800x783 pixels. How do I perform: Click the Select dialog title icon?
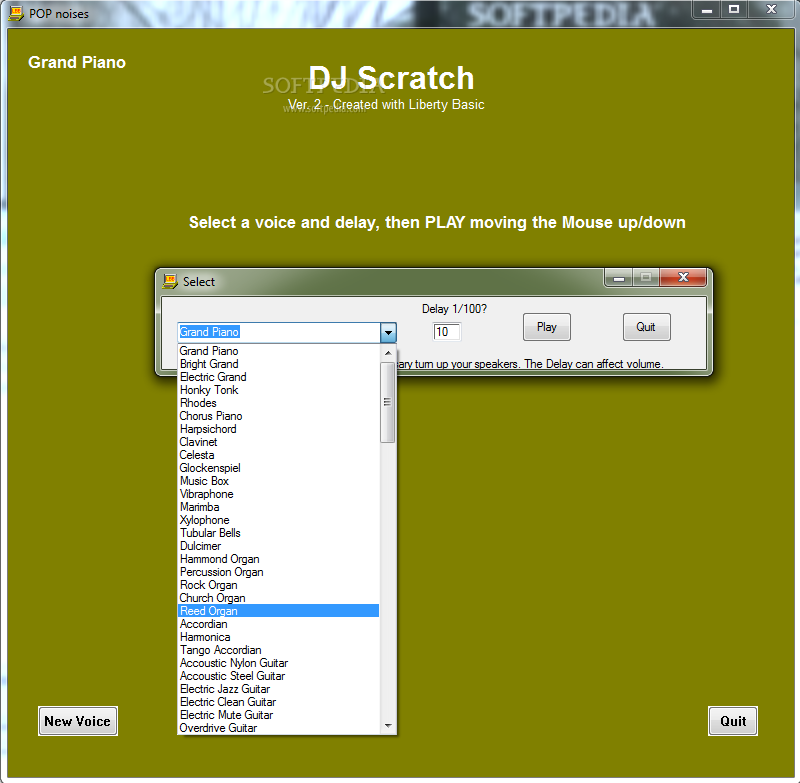[170, 281]
